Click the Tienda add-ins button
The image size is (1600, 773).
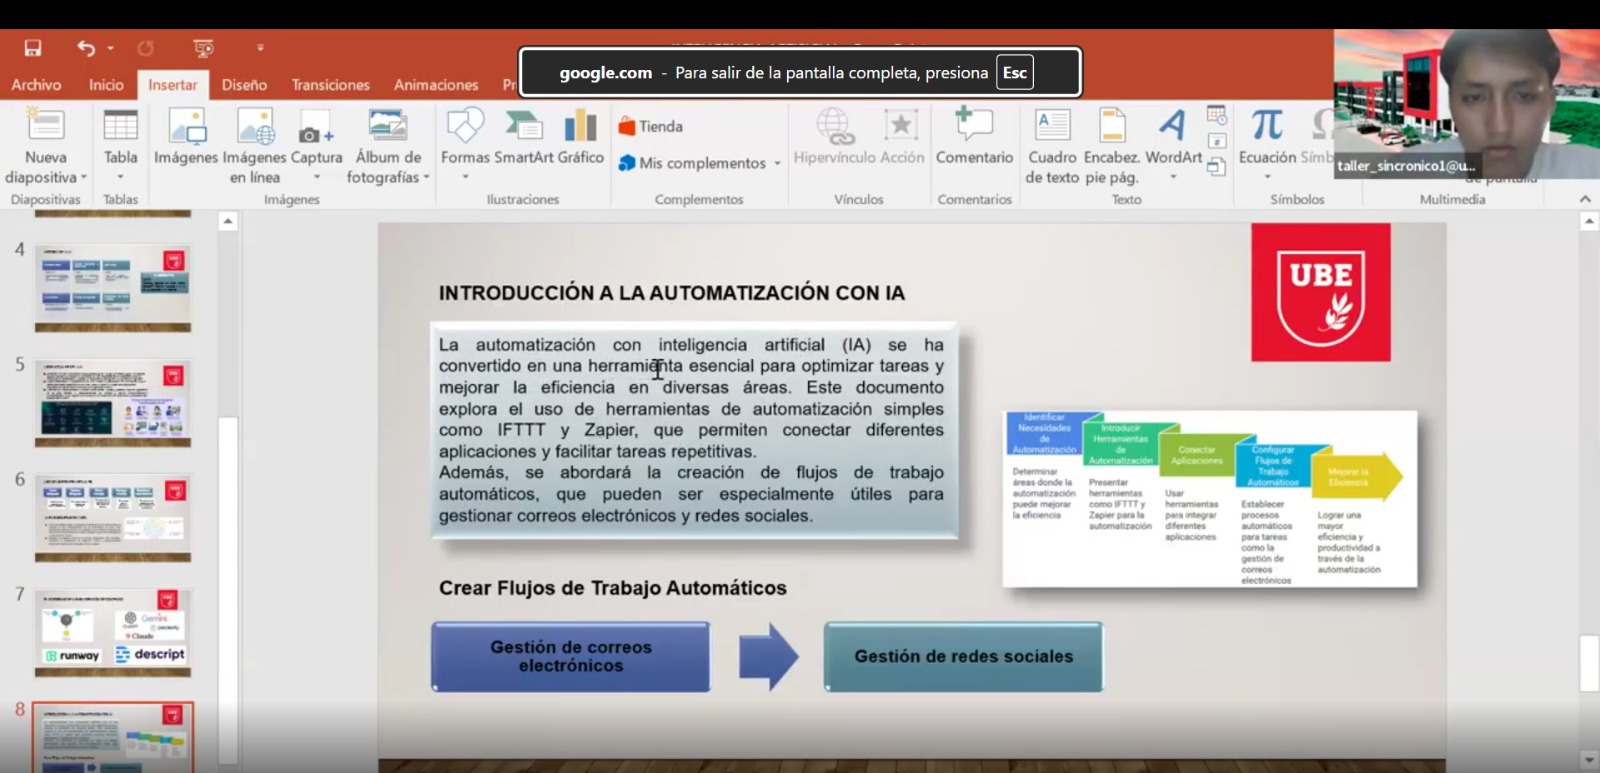pos(650,126)
